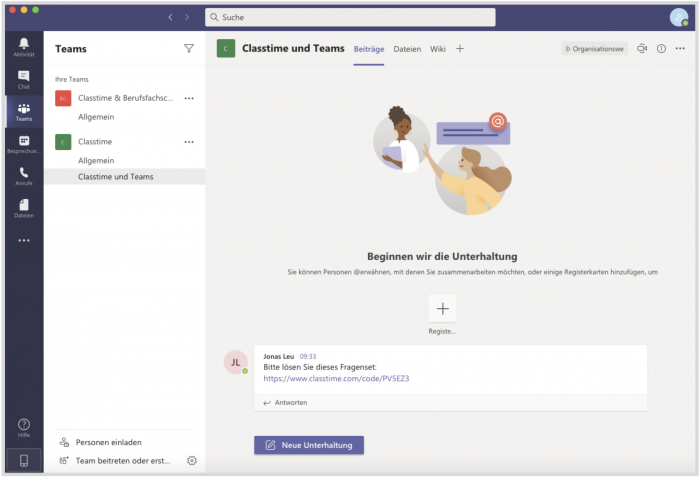Open options for Classtime & Berufsfachsc... team
Image resolution: width=700 pixels, height=478 pixels.
pos(189,98)
